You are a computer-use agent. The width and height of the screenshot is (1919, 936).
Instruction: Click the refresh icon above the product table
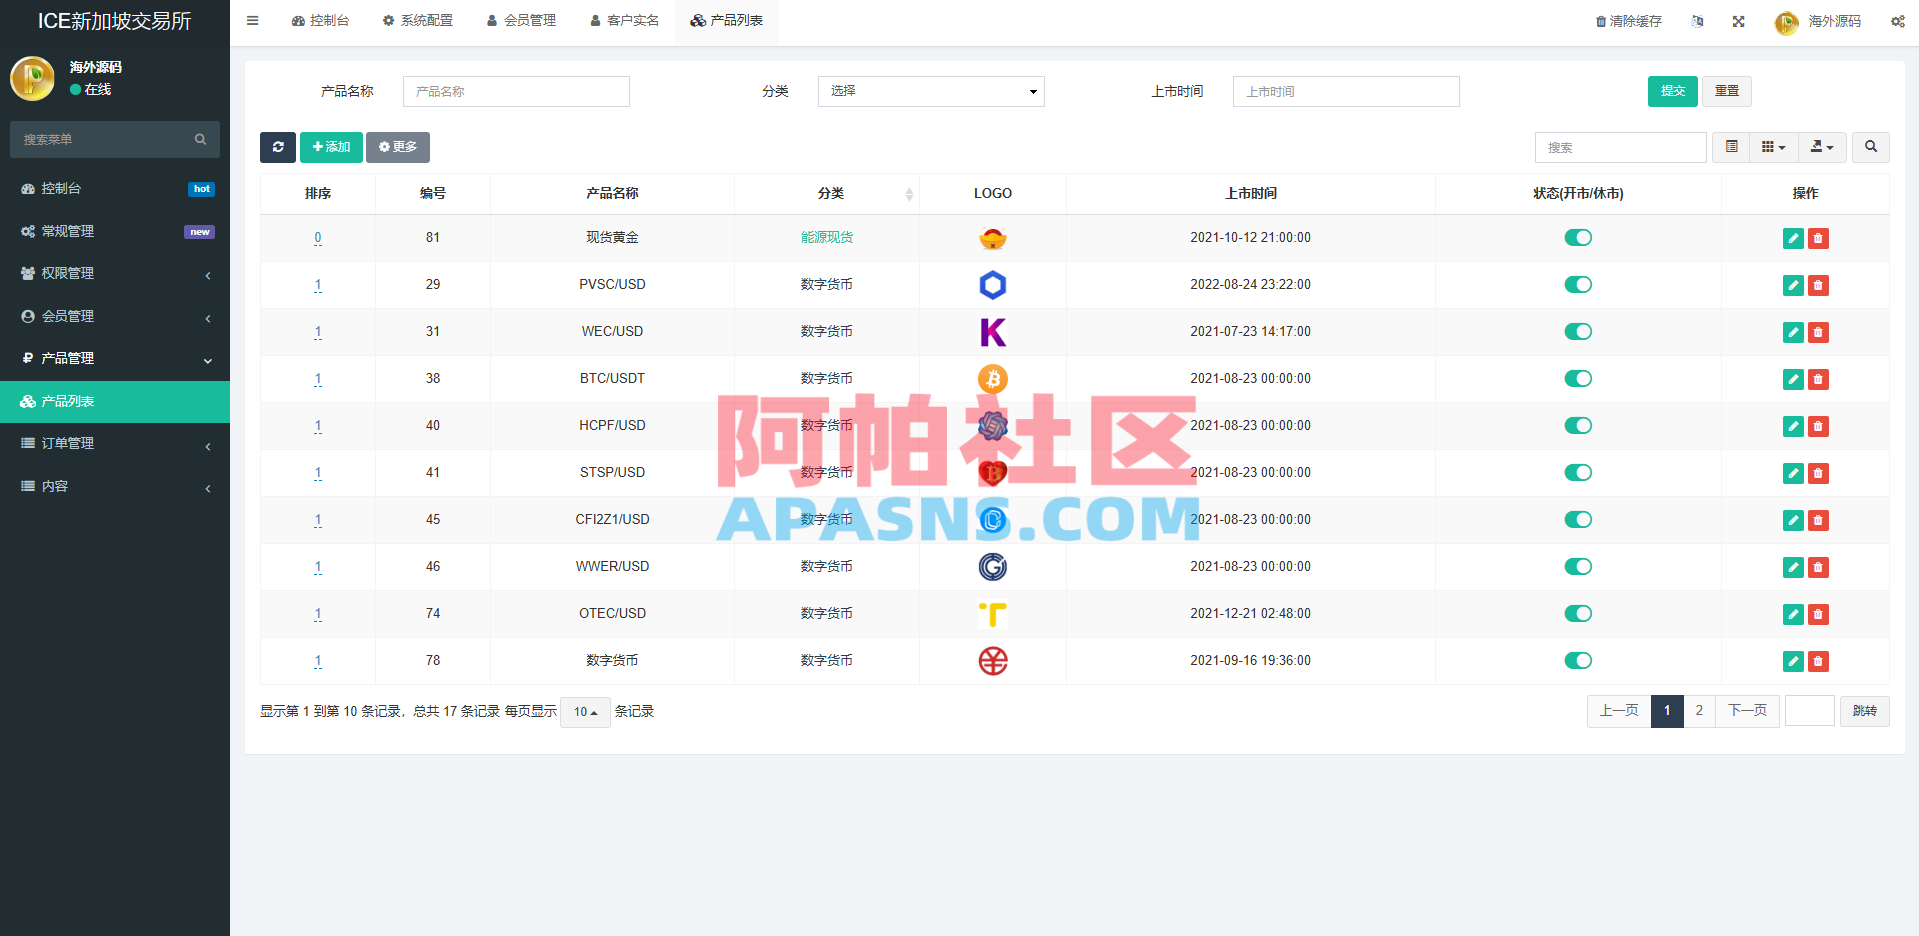point(277,147)
